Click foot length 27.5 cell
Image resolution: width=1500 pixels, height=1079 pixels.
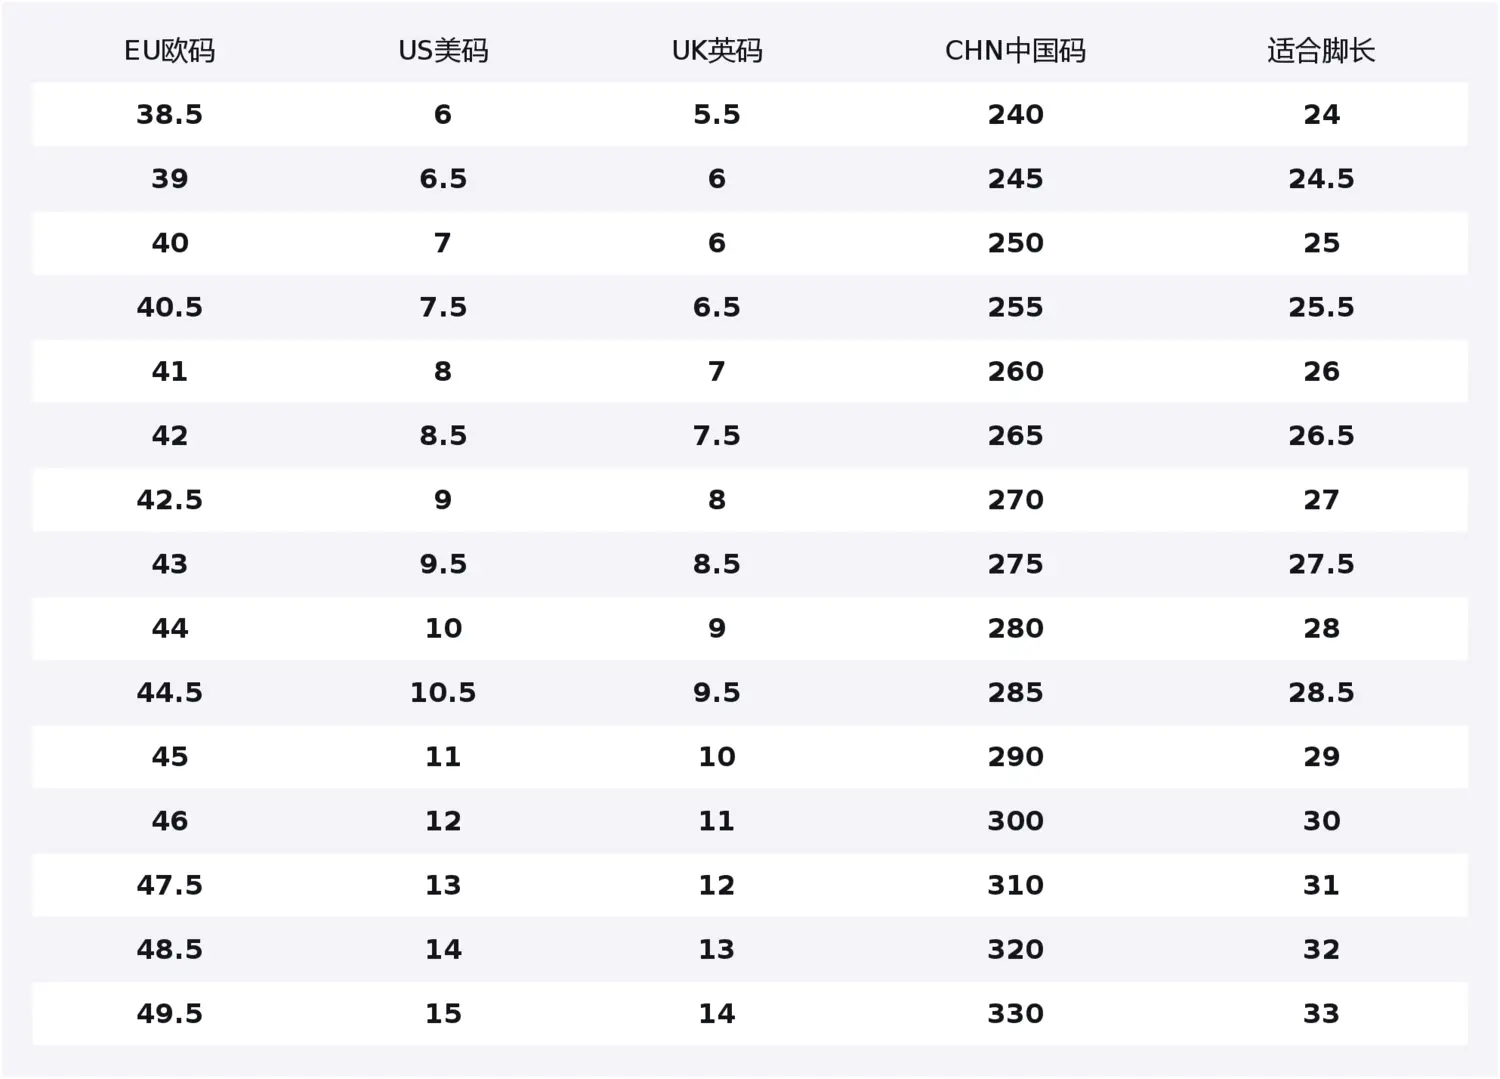click(x=1321, y=564)
